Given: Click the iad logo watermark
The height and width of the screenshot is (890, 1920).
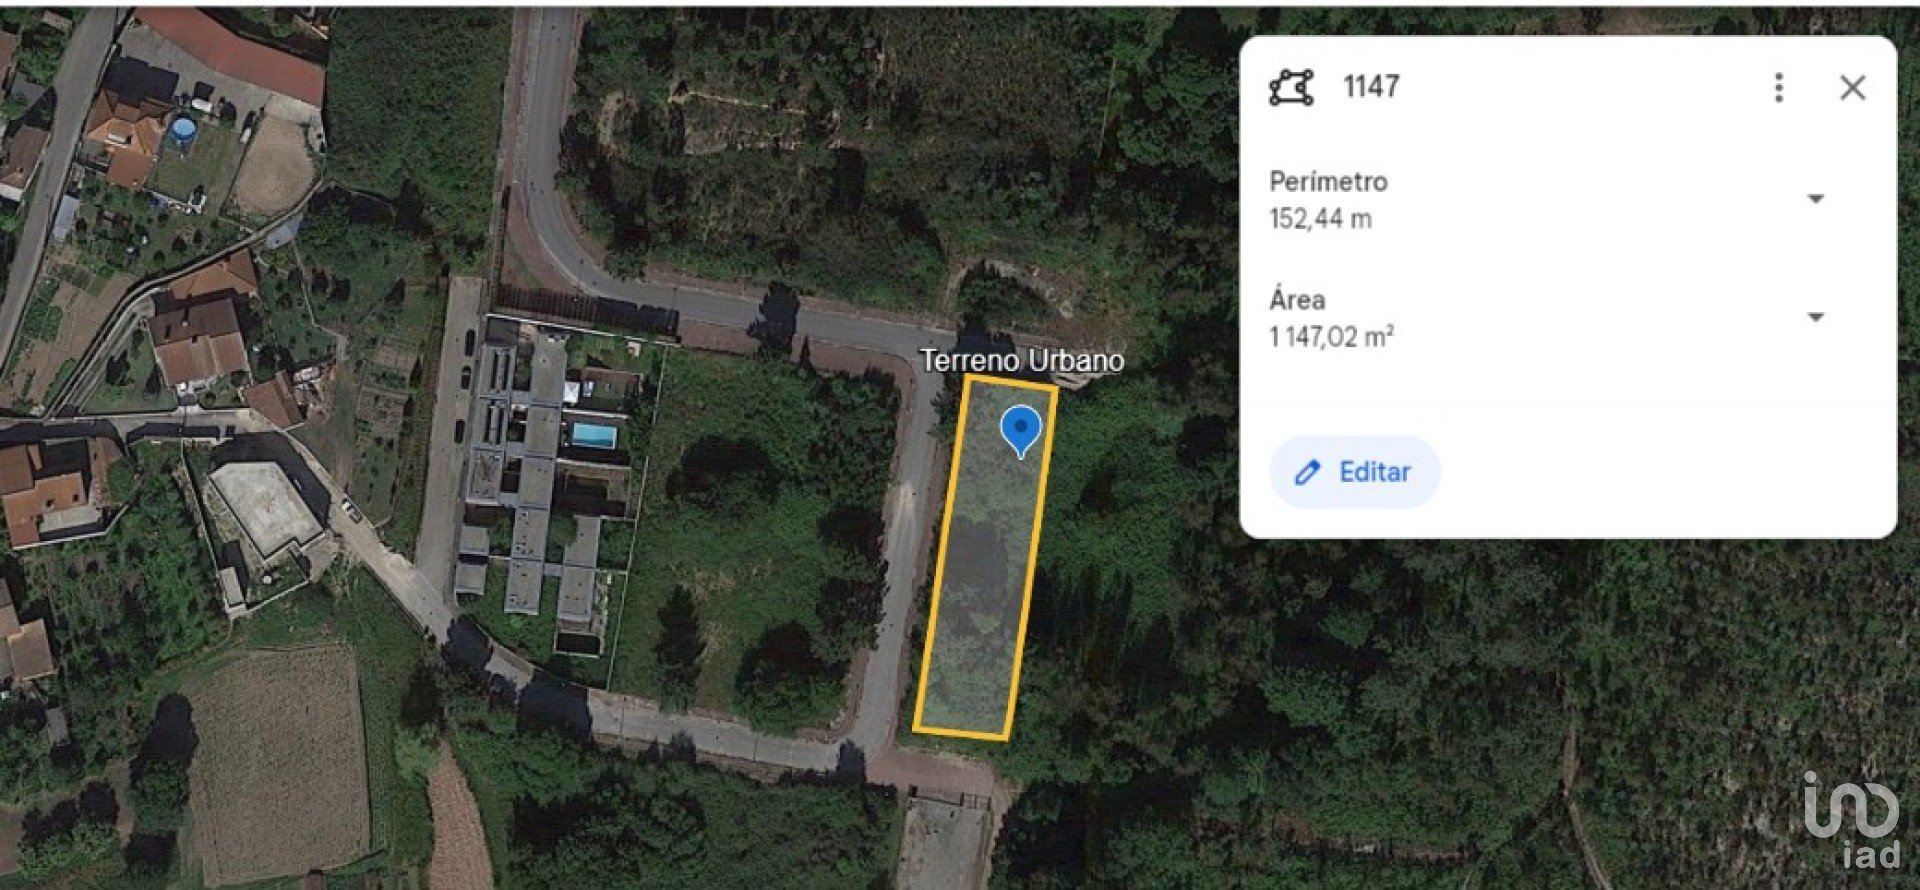Looking at the screenshot, I should click(x=1854, y=819).
